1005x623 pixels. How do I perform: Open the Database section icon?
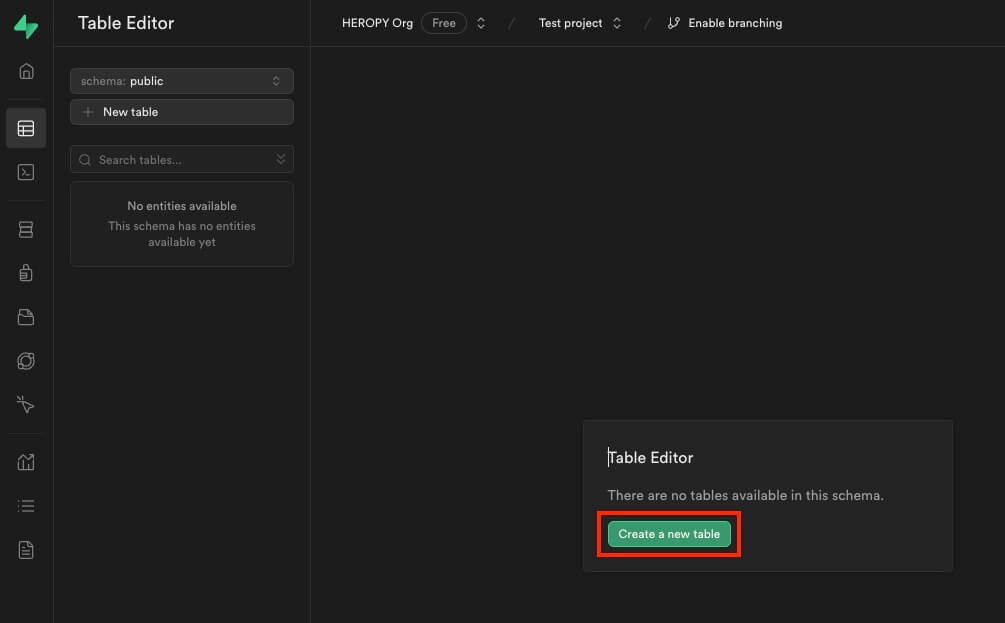[x=25, y=229]
